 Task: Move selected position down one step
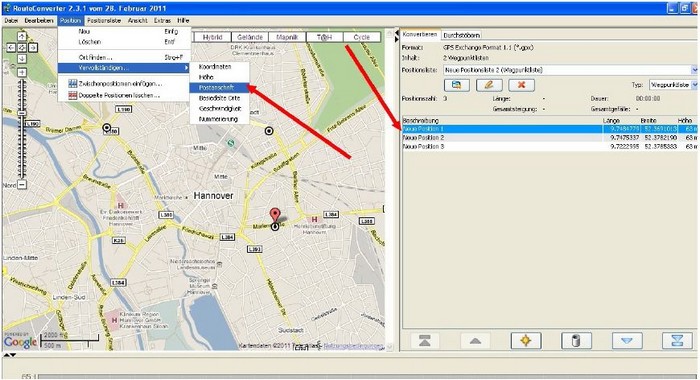point(627,341)
